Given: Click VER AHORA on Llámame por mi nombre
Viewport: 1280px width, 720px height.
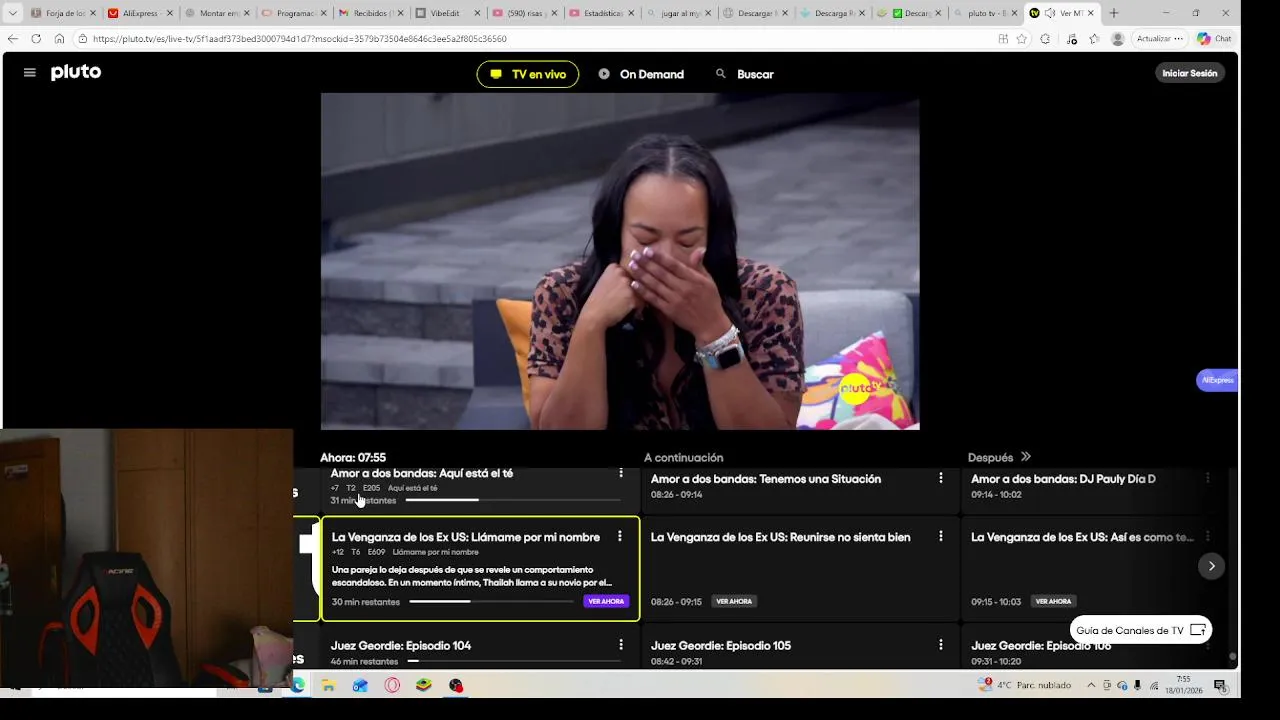Looking at the screenshot, I should [x=606, y=601].
